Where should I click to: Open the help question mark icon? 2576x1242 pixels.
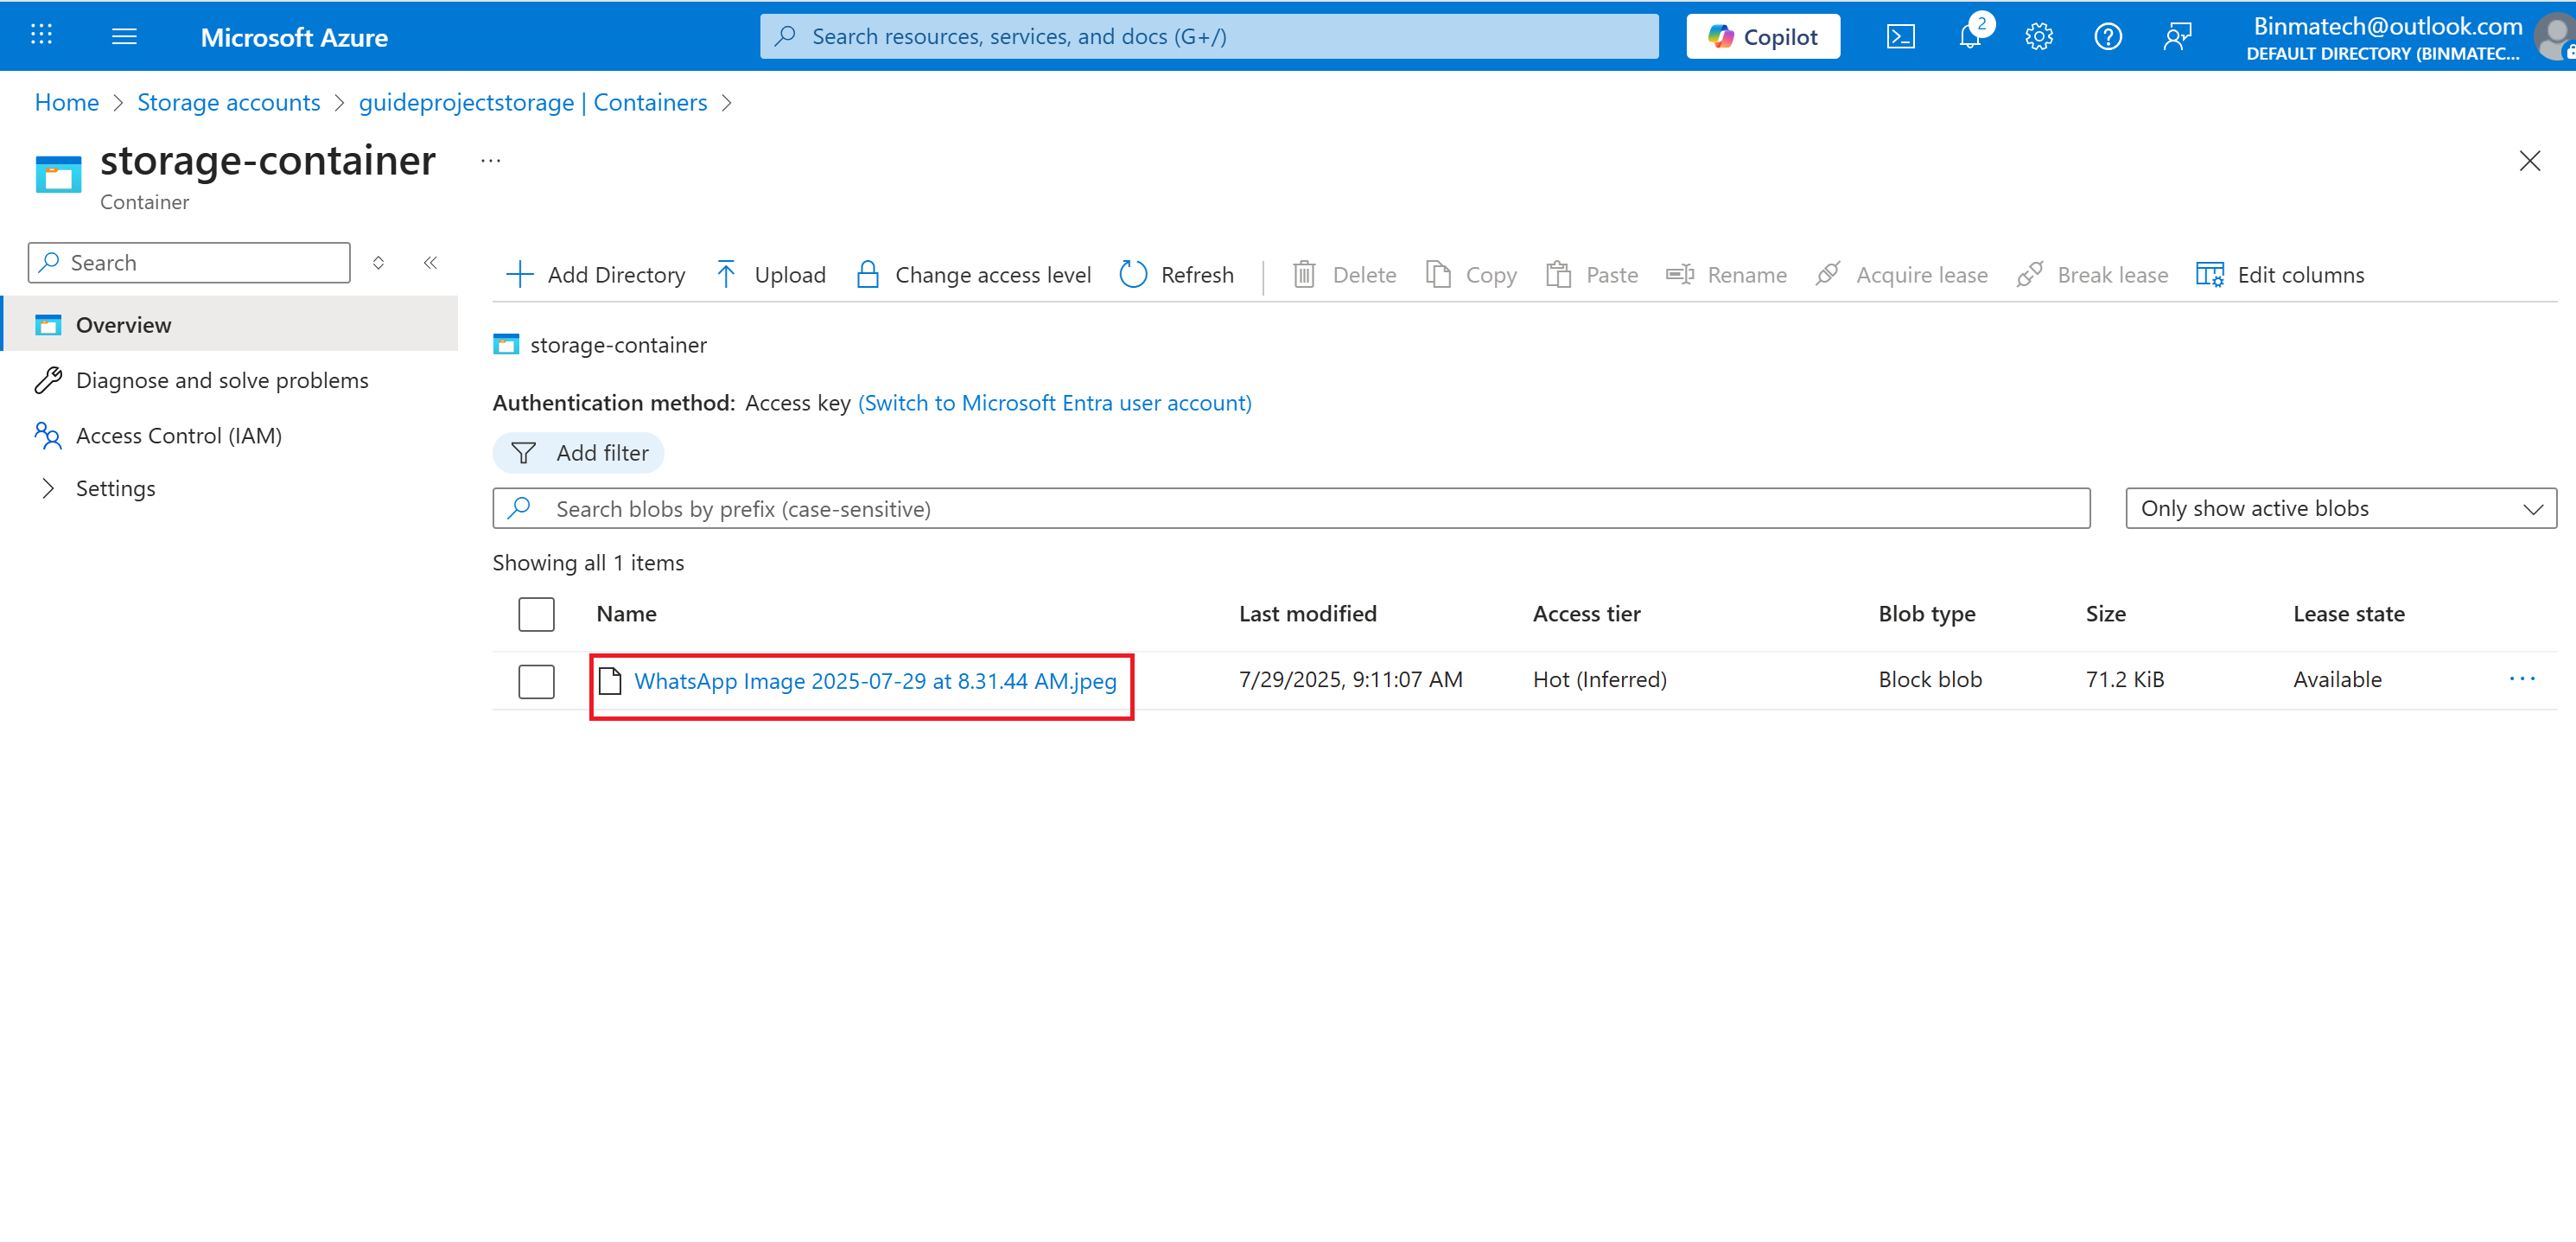coord(2108,37)
